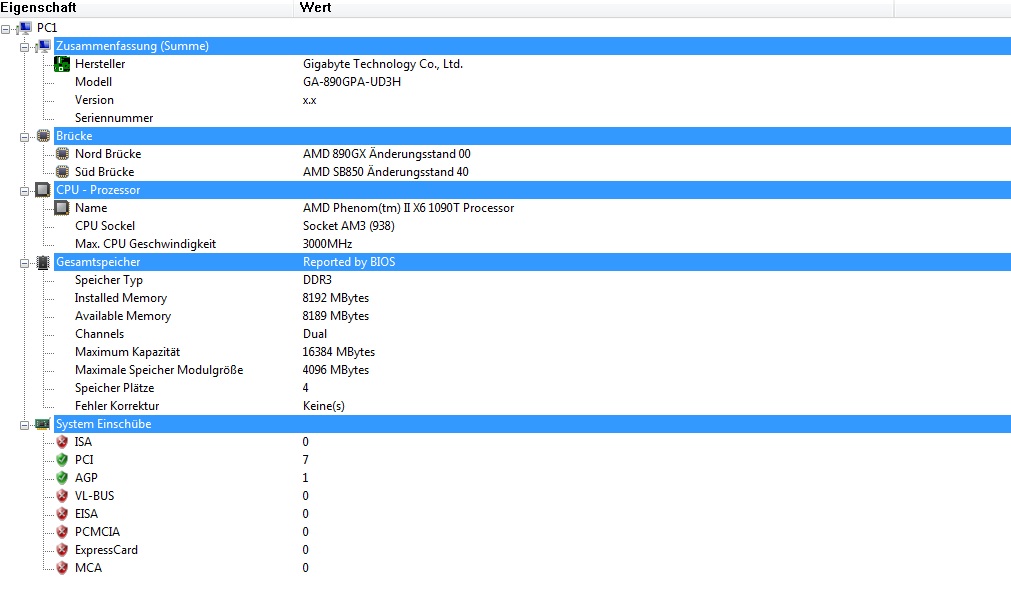This screenshot has height=597, width=1011.
Task: Click the Reported by BIOS value
Action: point(349,262)
